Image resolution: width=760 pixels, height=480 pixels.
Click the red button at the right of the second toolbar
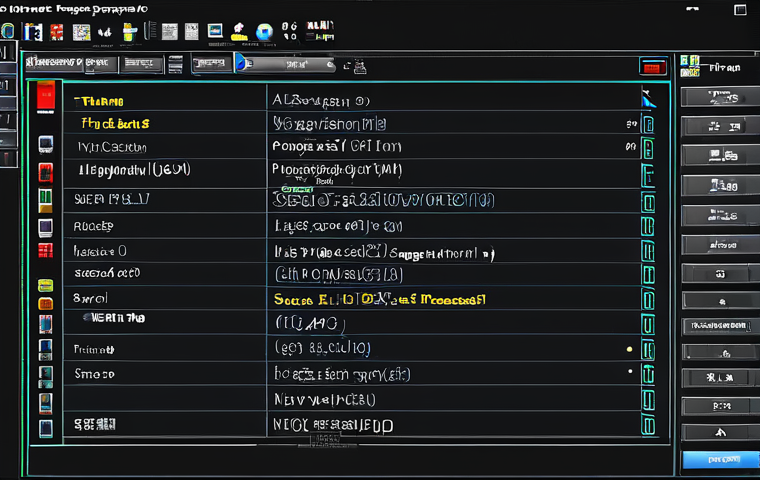click(652, 67)
